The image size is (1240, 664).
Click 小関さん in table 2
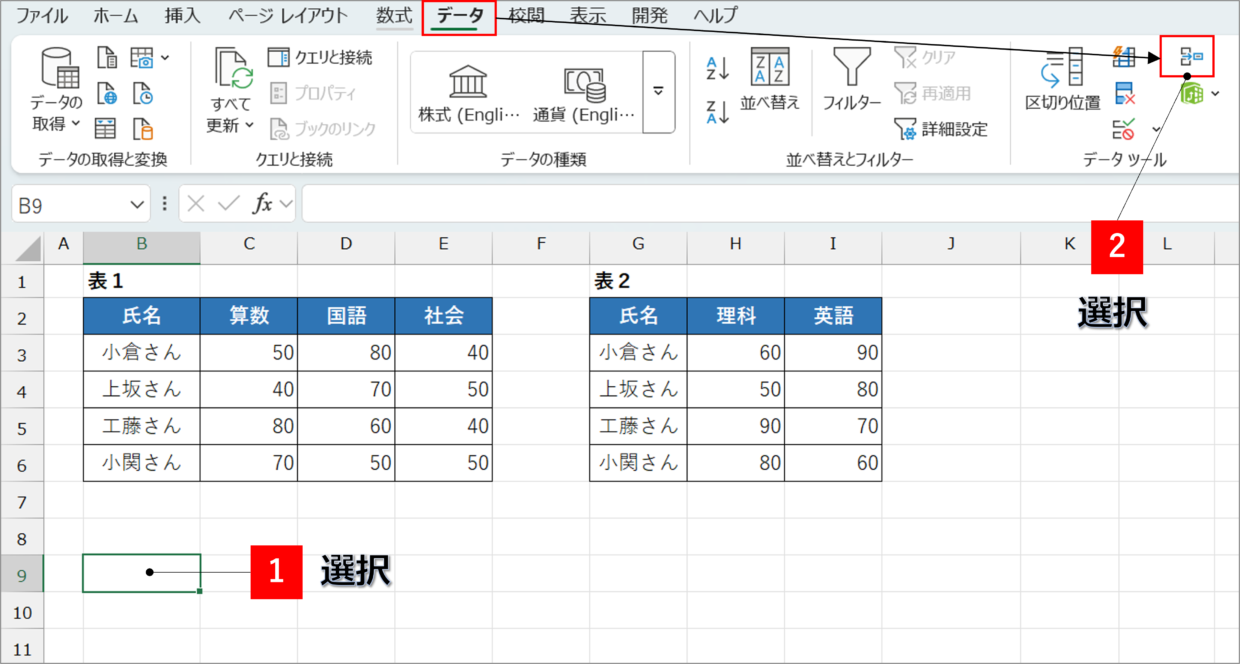point(638,463)
